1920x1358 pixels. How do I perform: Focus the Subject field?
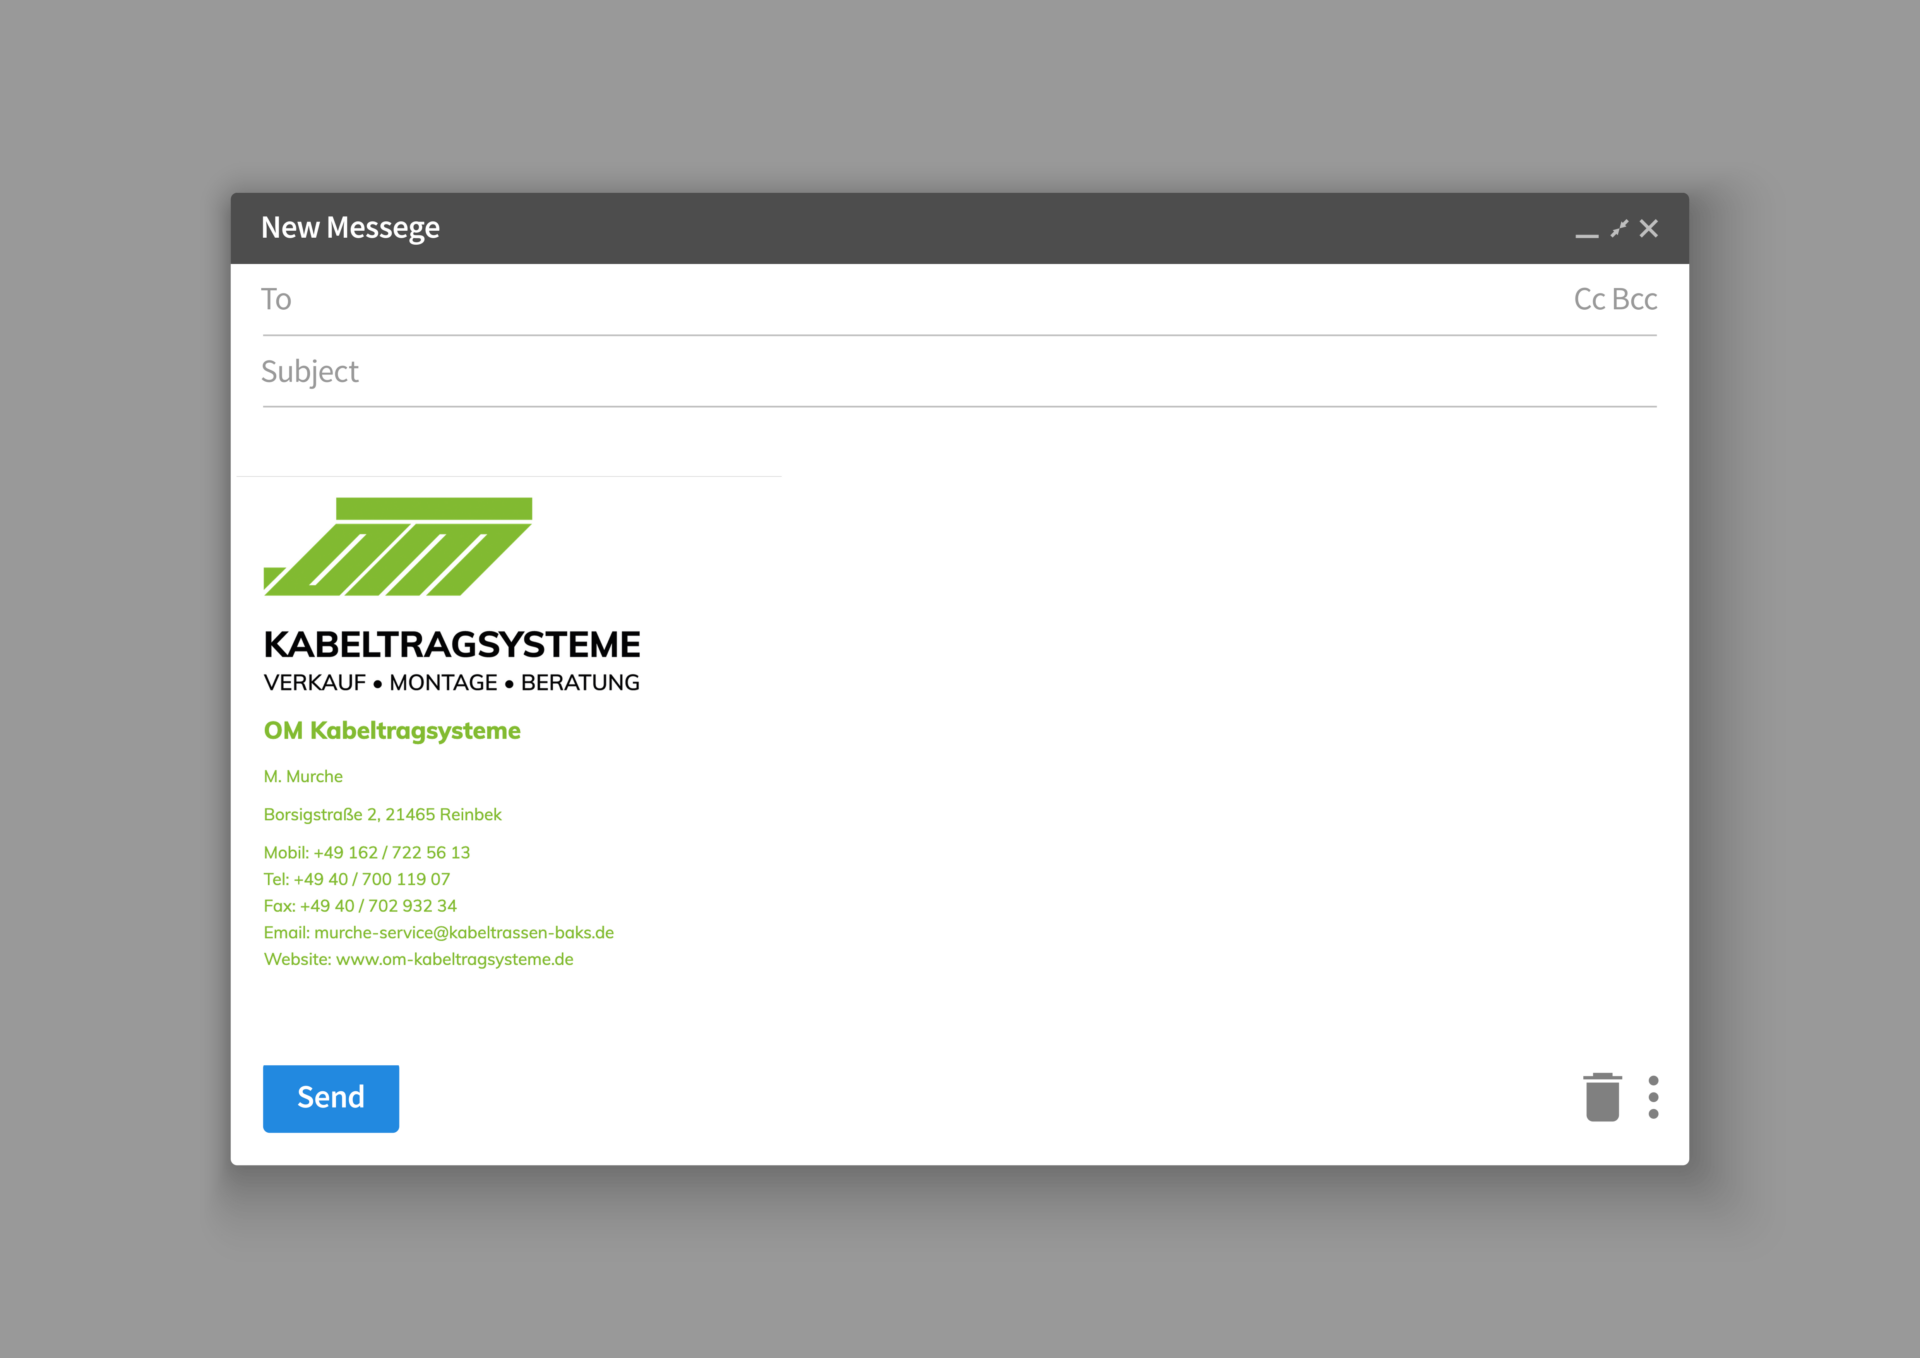pyautogui.click(x=959, y=371)
